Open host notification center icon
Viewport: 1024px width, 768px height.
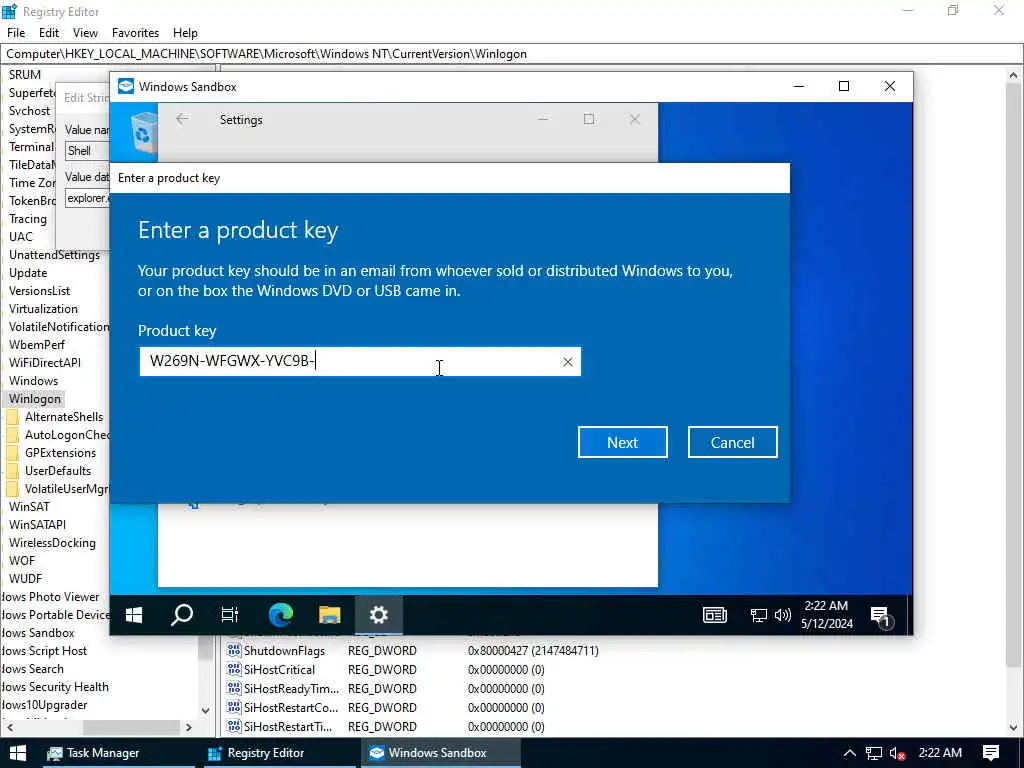(991, 753)
